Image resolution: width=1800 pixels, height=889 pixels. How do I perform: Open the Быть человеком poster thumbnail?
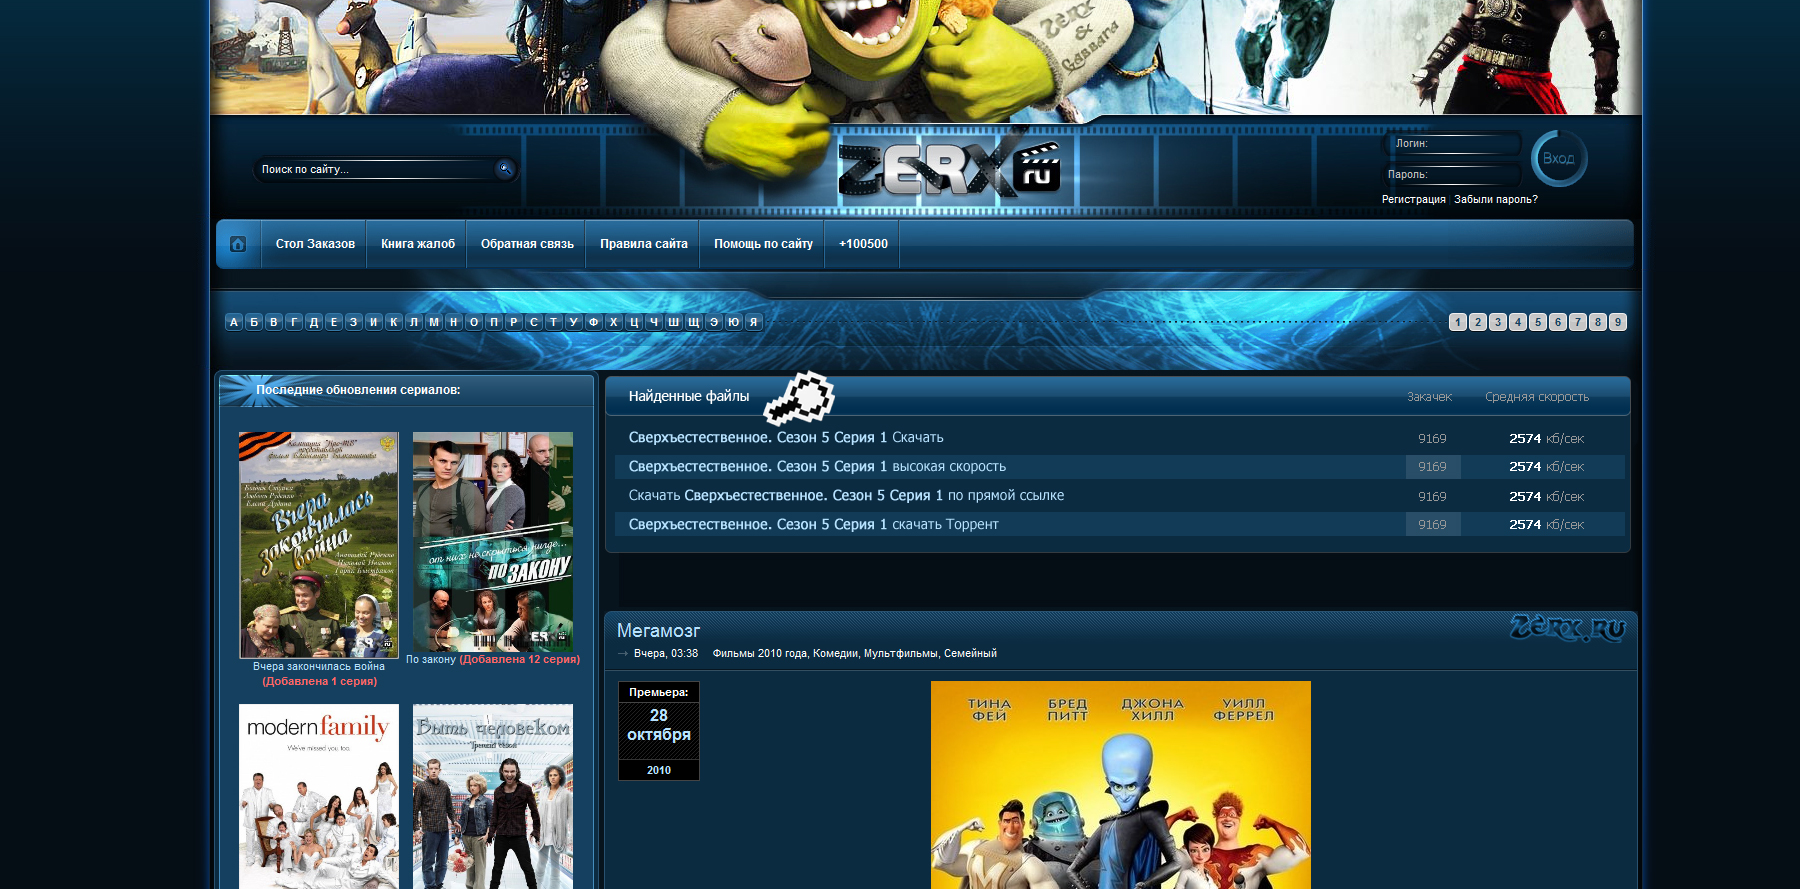pos(493,796)
